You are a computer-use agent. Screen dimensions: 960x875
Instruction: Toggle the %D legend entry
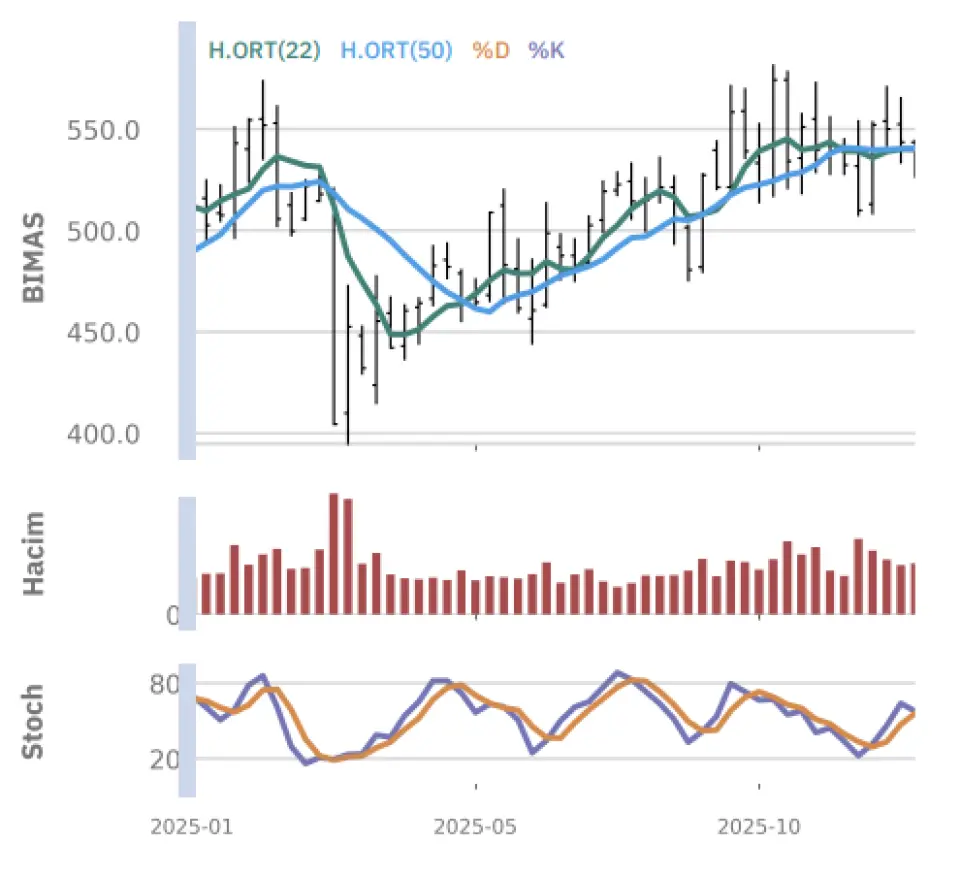click(490, 50)
